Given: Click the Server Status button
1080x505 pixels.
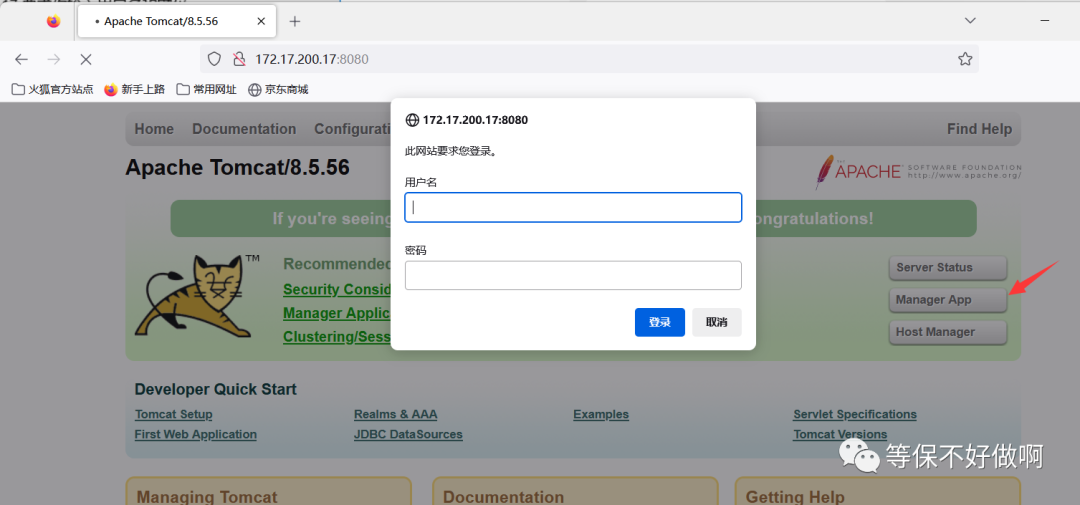Looking at the screenshot, I should [948, 268].
